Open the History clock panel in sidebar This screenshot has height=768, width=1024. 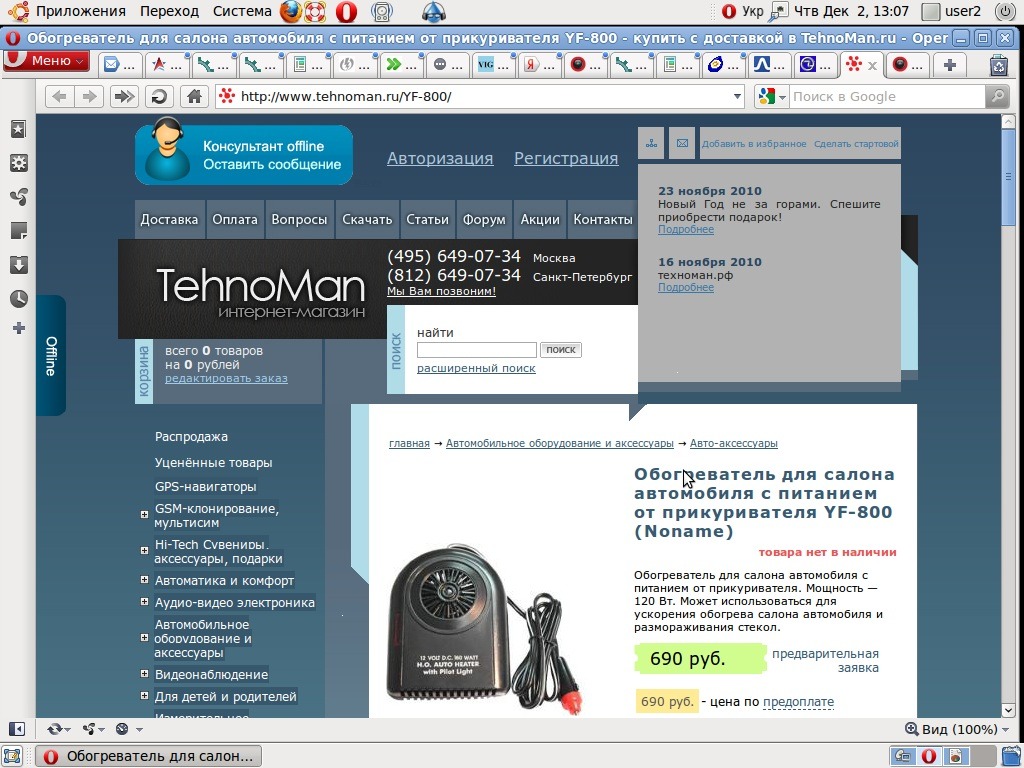click(x=18, y=298)
